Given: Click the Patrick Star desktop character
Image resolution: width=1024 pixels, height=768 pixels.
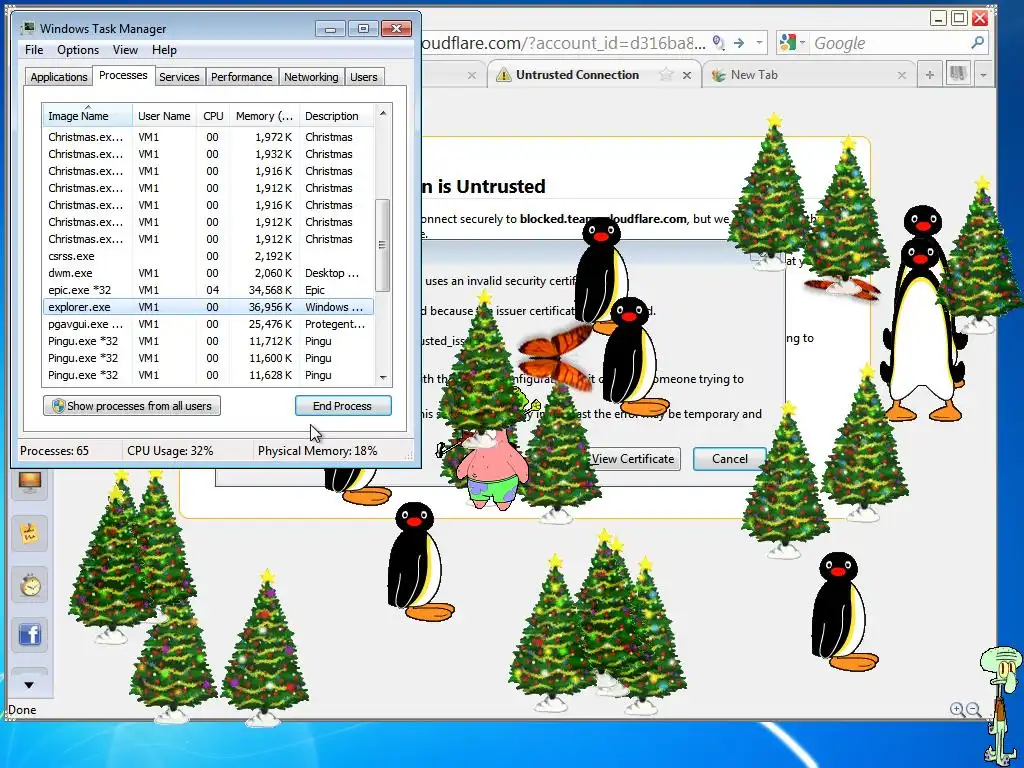Looking at the screenshot, I should click(492, 469).
